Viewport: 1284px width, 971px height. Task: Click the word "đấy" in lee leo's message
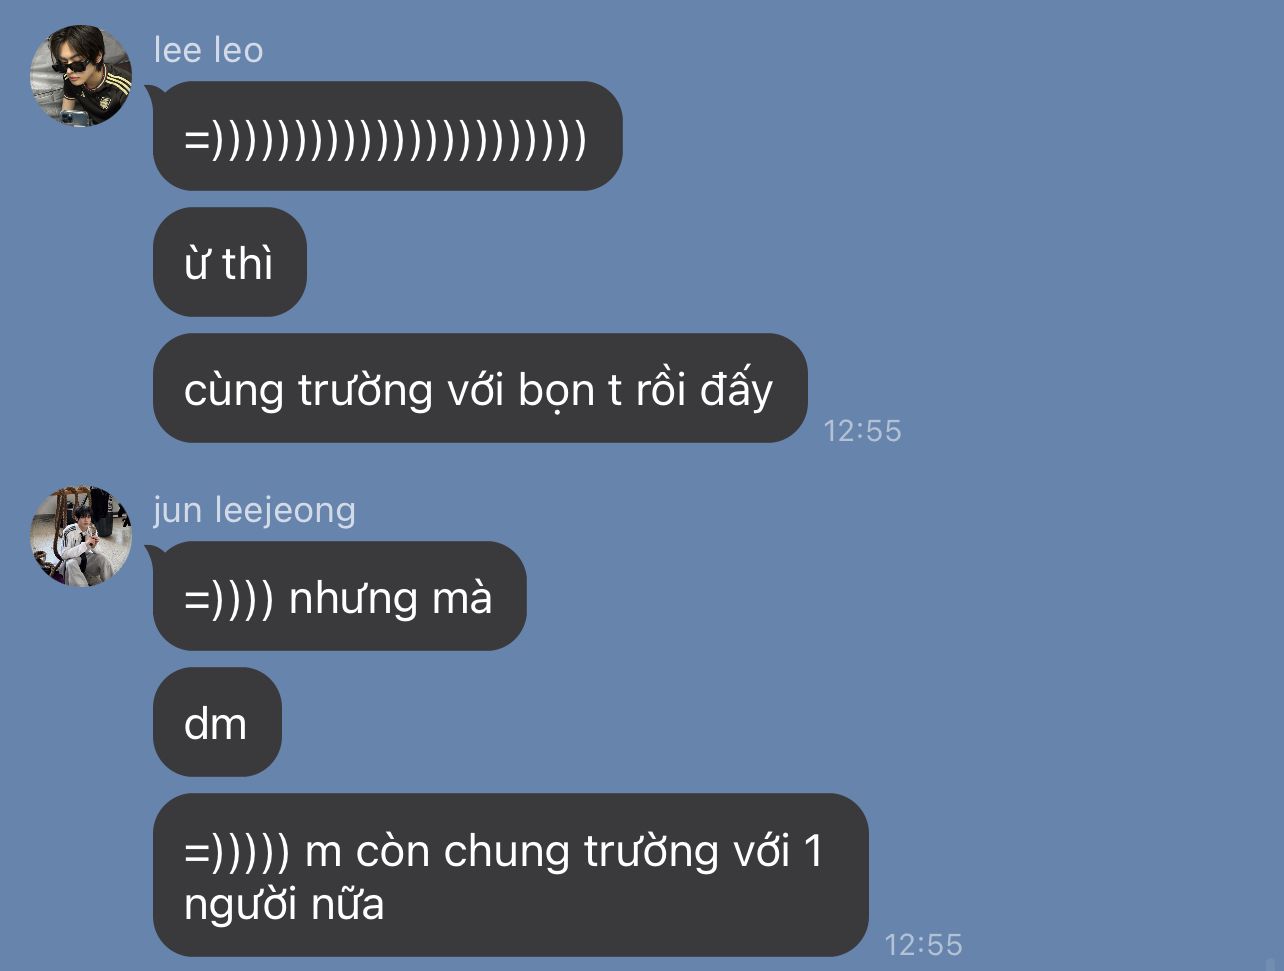pyautogui.click(x=737, y=389)
